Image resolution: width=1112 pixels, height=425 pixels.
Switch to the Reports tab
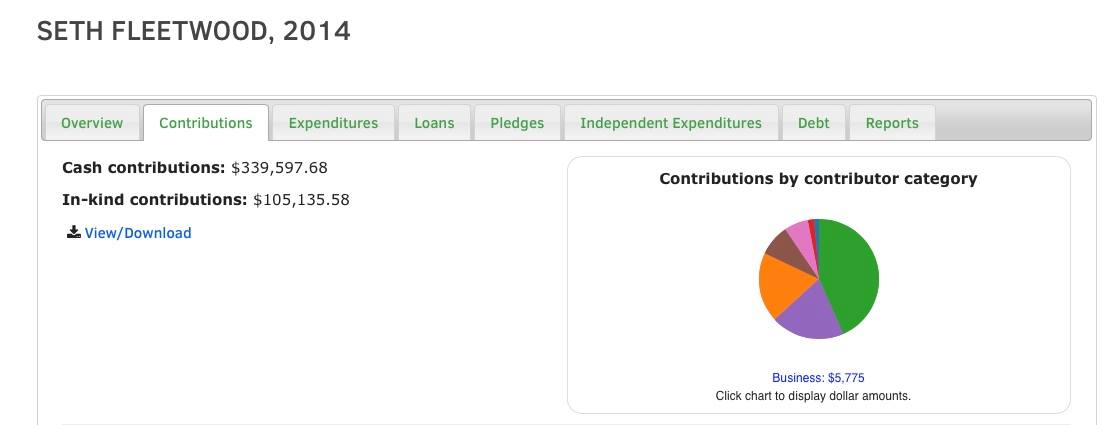point(892,123)
